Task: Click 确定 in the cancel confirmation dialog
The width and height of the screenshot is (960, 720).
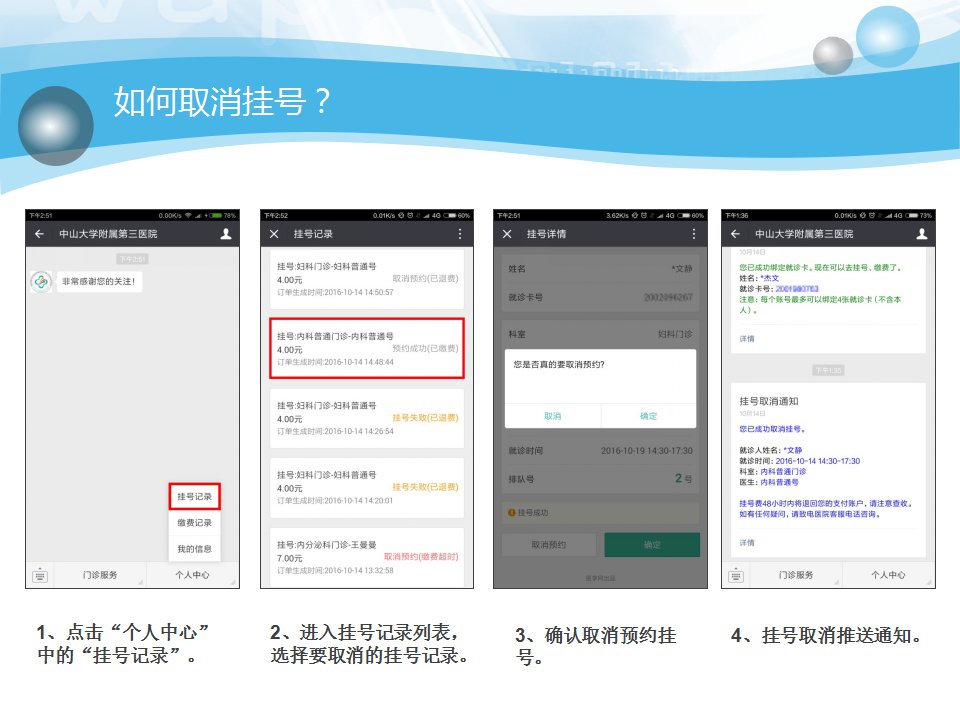Action: click(x=648, y=416)
